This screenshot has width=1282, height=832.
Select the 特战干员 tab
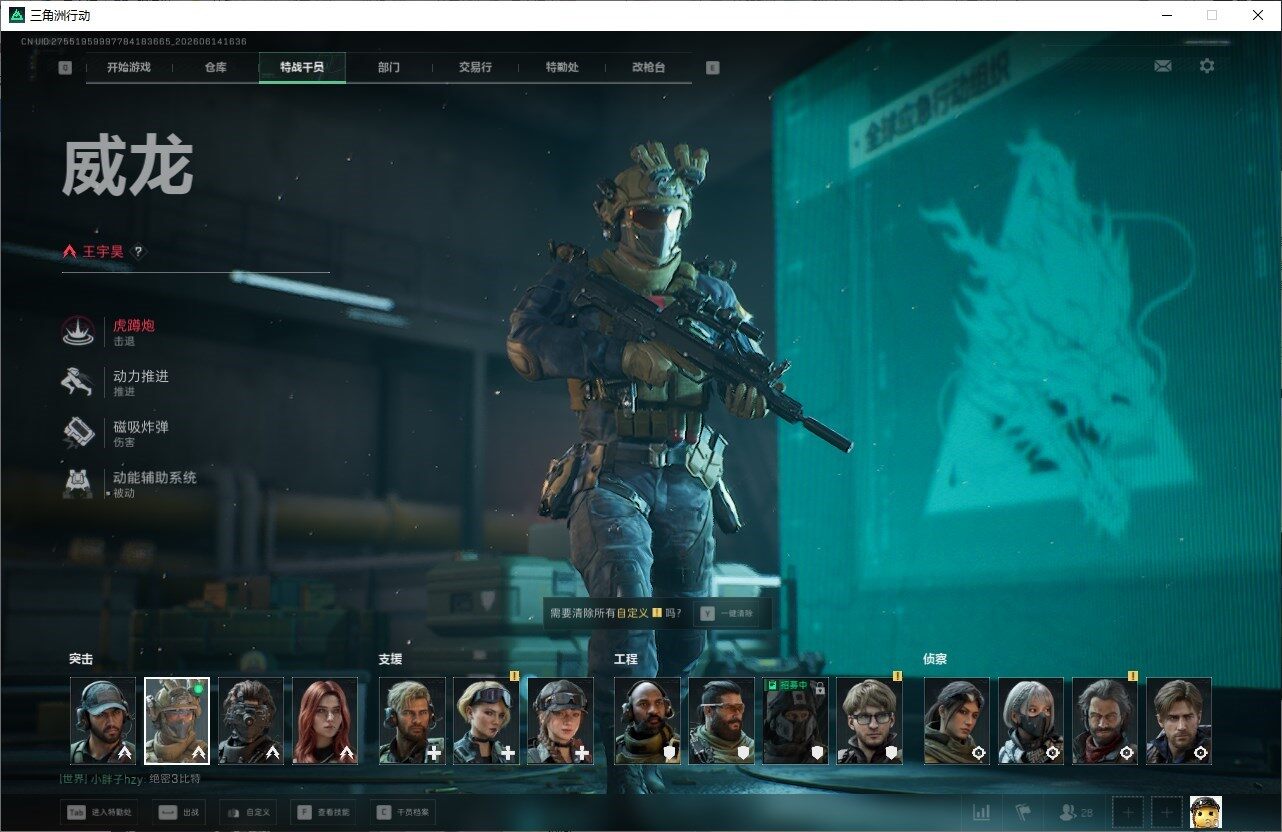coord(302,67)
